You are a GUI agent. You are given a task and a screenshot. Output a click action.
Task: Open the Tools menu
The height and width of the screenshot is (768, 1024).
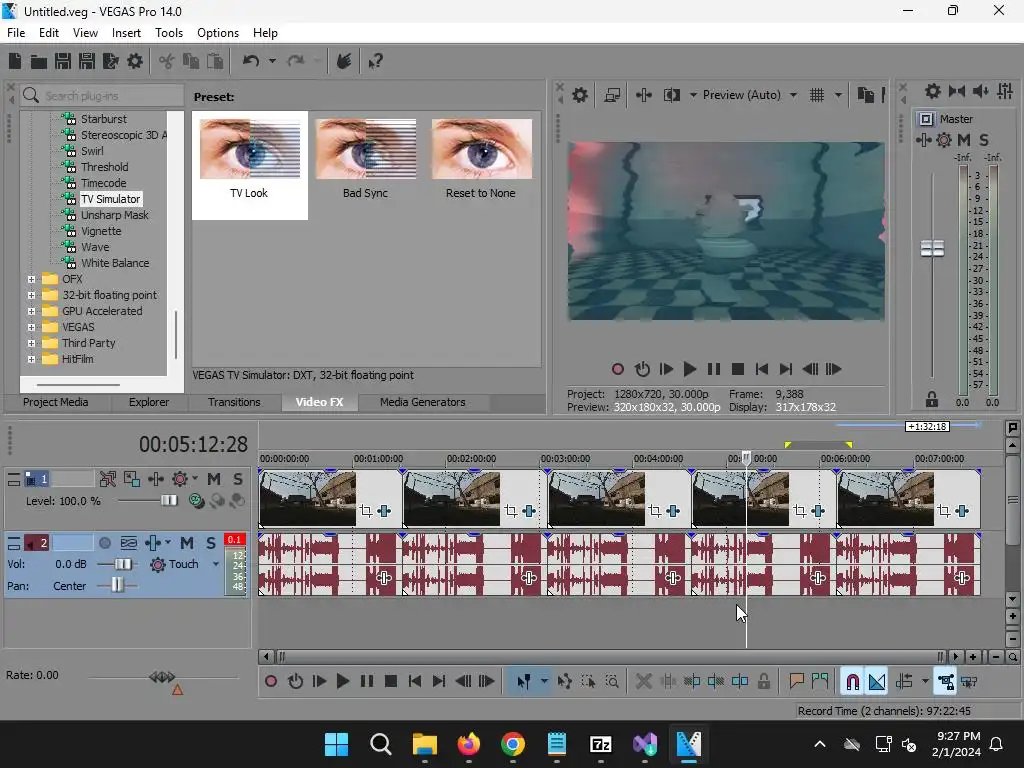[x=168, y=33]
